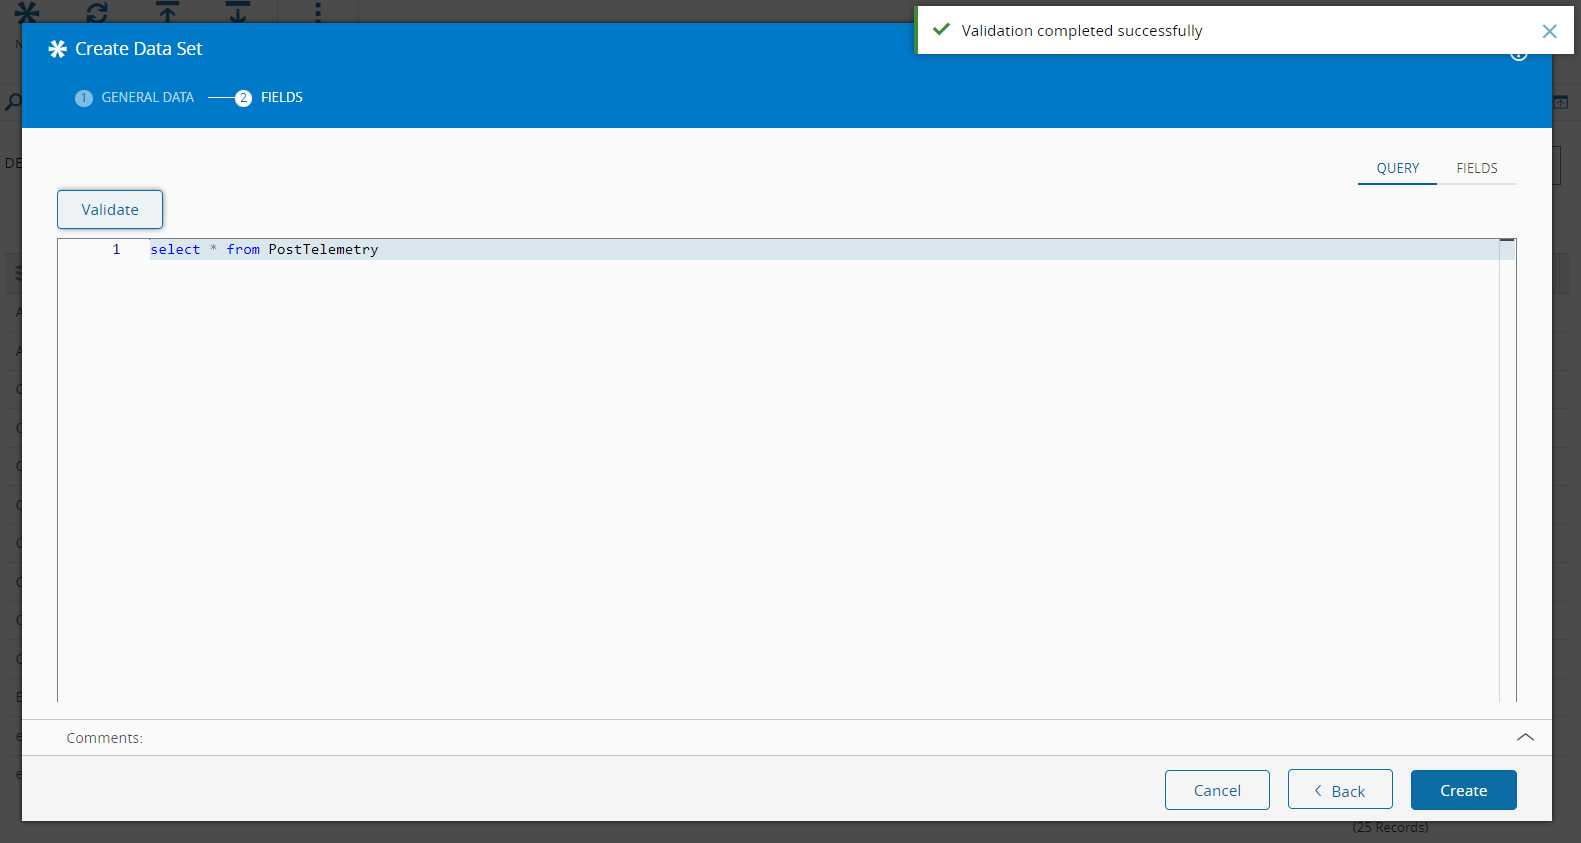The height and width of the screenshot is (843, 1581).
Task: Click the Create button
Action: [x=1463, y=790]
